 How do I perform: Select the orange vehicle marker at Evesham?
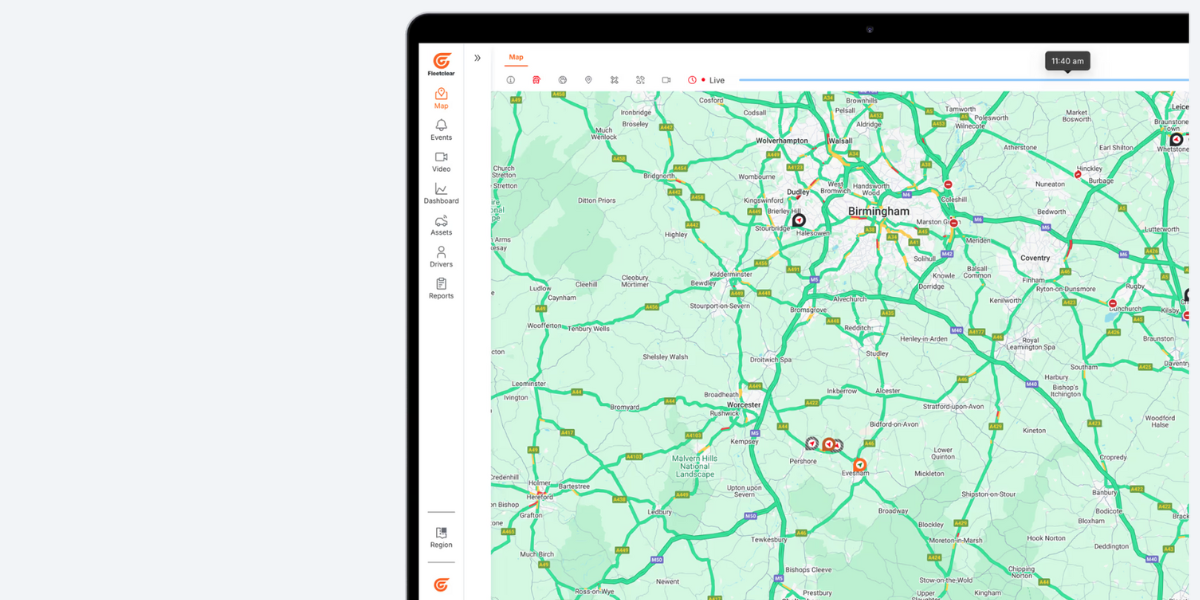(x=859, y=464)
